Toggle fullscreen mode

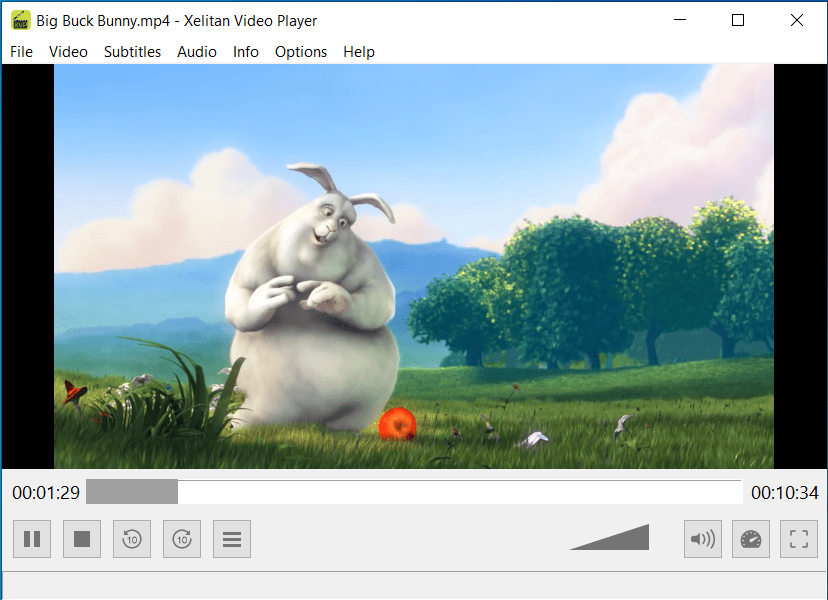coord(799,539)
